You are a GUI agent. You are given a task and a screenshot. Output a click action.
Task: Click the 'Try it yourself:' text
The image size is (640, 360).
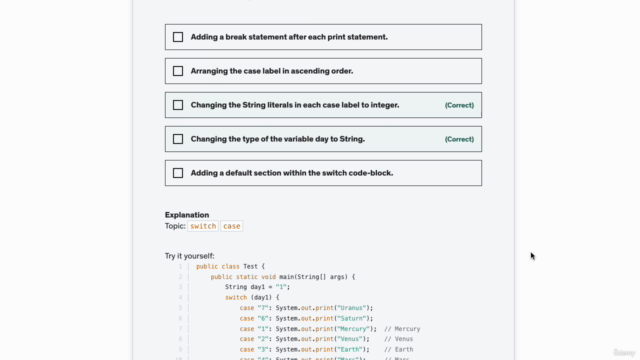[x=189, y=256]
